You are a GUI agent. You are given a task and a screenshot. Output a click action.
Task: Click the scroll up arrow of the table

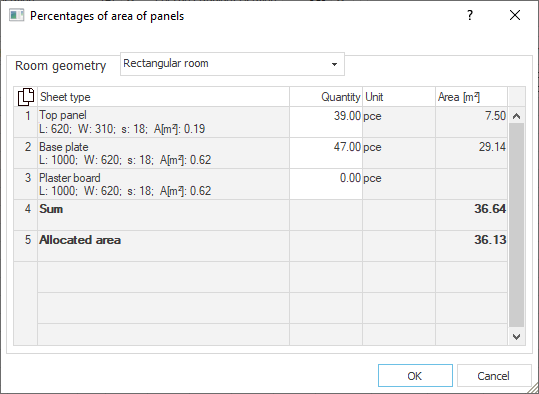pos(516,116)
